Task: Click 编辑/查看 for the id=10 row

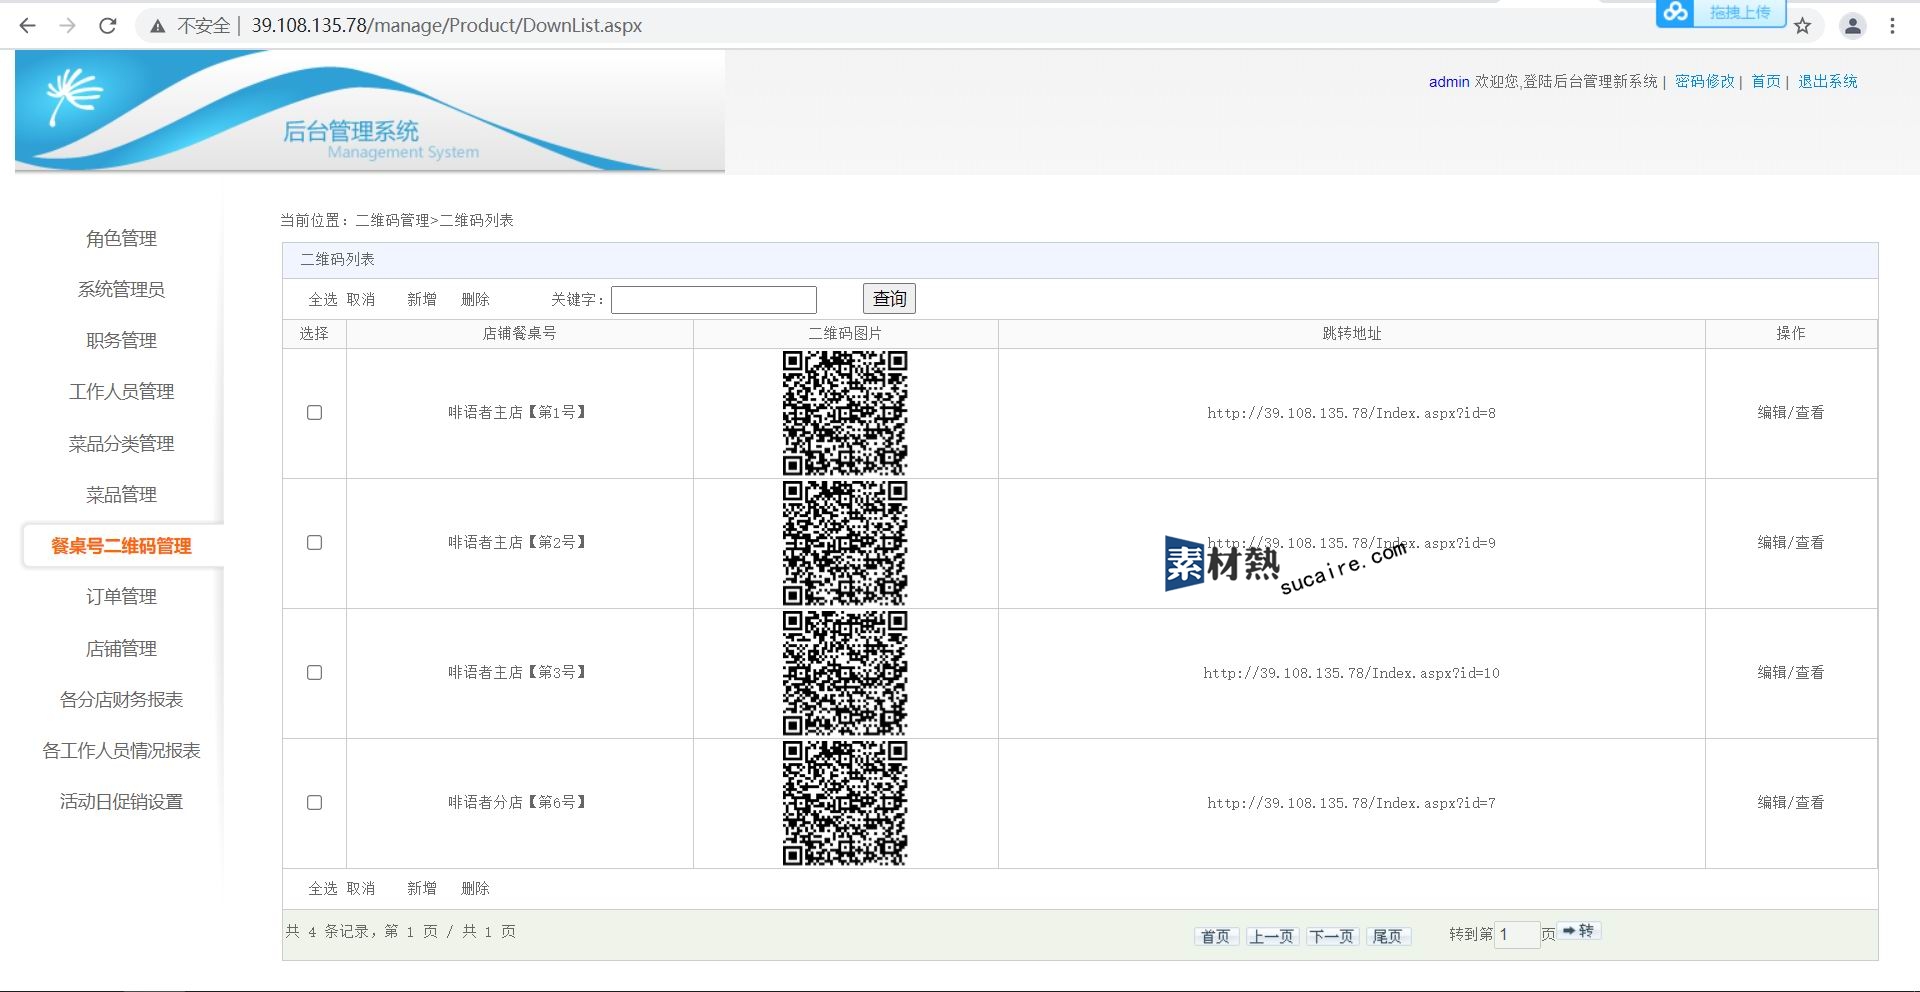Action: point(1790,672)
